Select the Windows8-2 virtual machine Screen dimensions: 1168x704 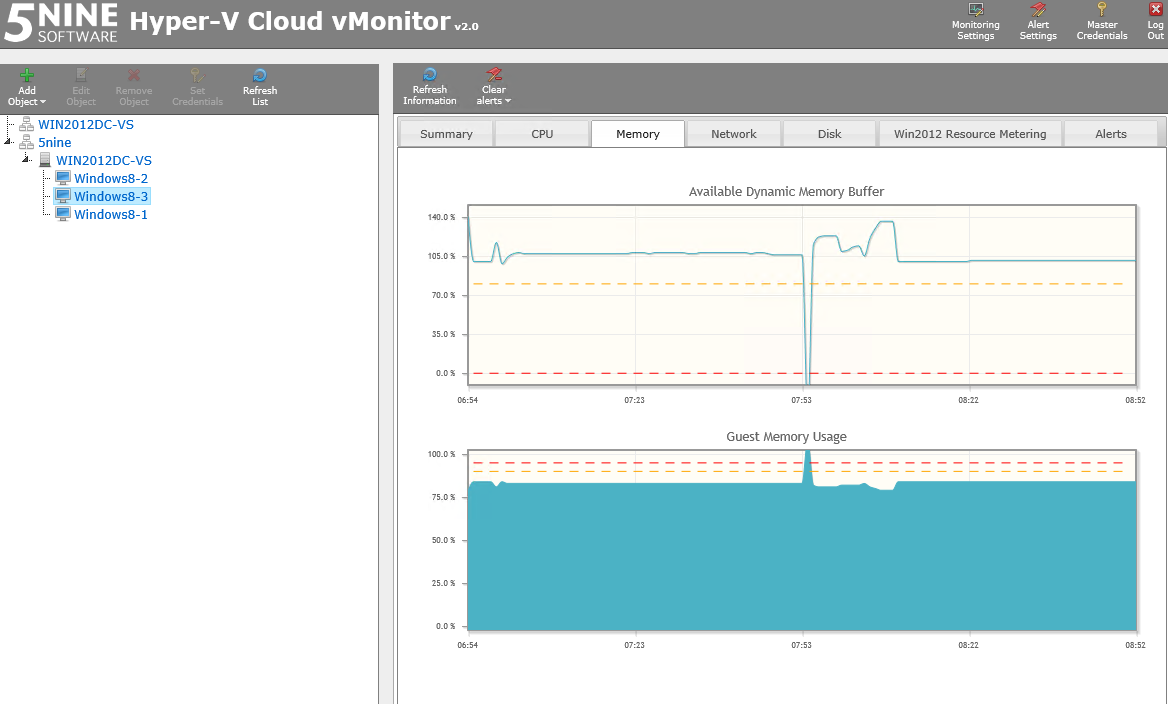pos(111,178)
